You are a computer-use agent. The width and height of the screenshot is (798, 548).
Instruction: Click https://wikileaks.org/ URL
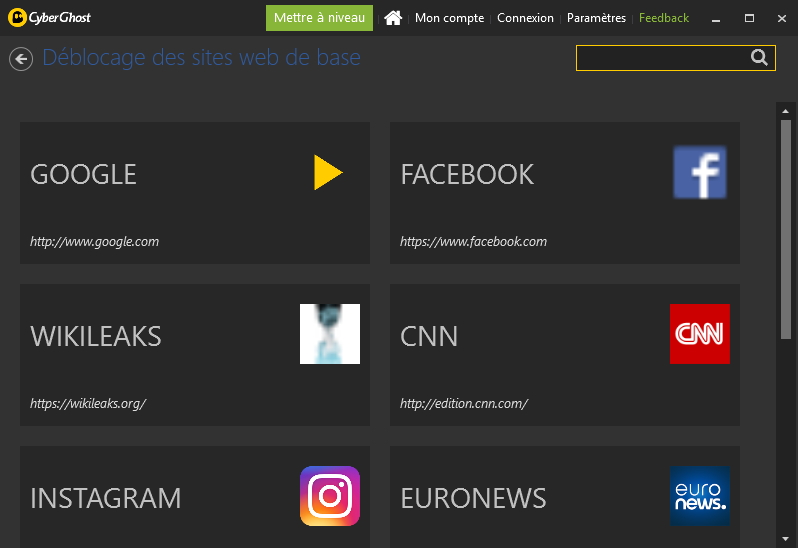click(x=88, y=403)
